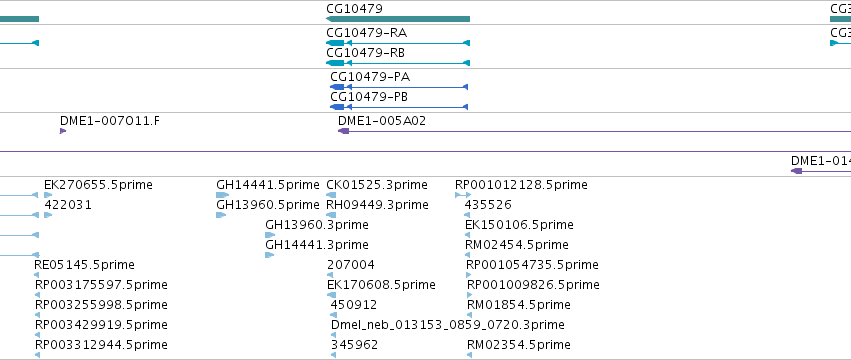Select the EK270655.5prime EST arrow
Image resolution: width=851 pixels, height=360 pixels.
[x=48, y=195]
